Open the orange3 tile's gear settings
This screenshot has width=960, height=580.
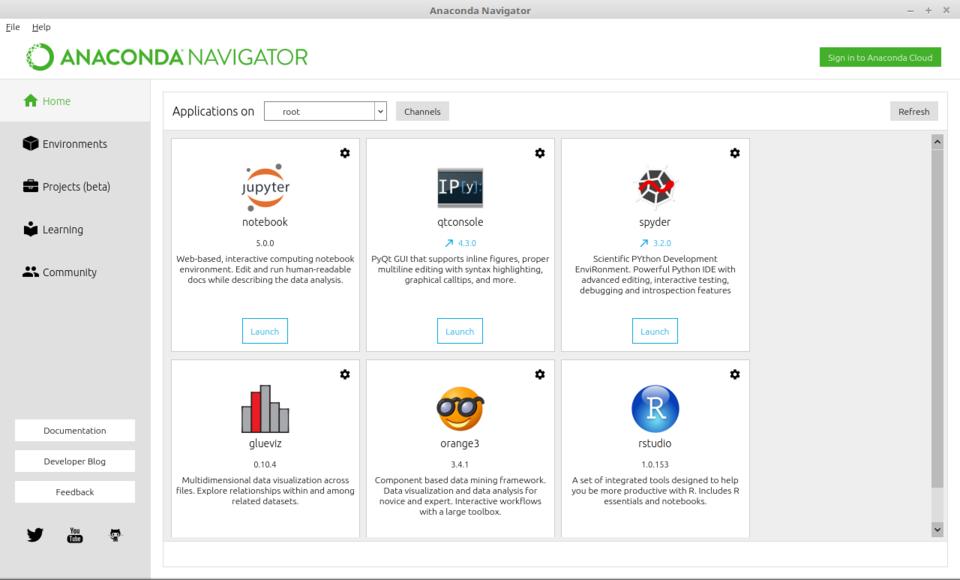pyautogui.click(x=539, y=374)
